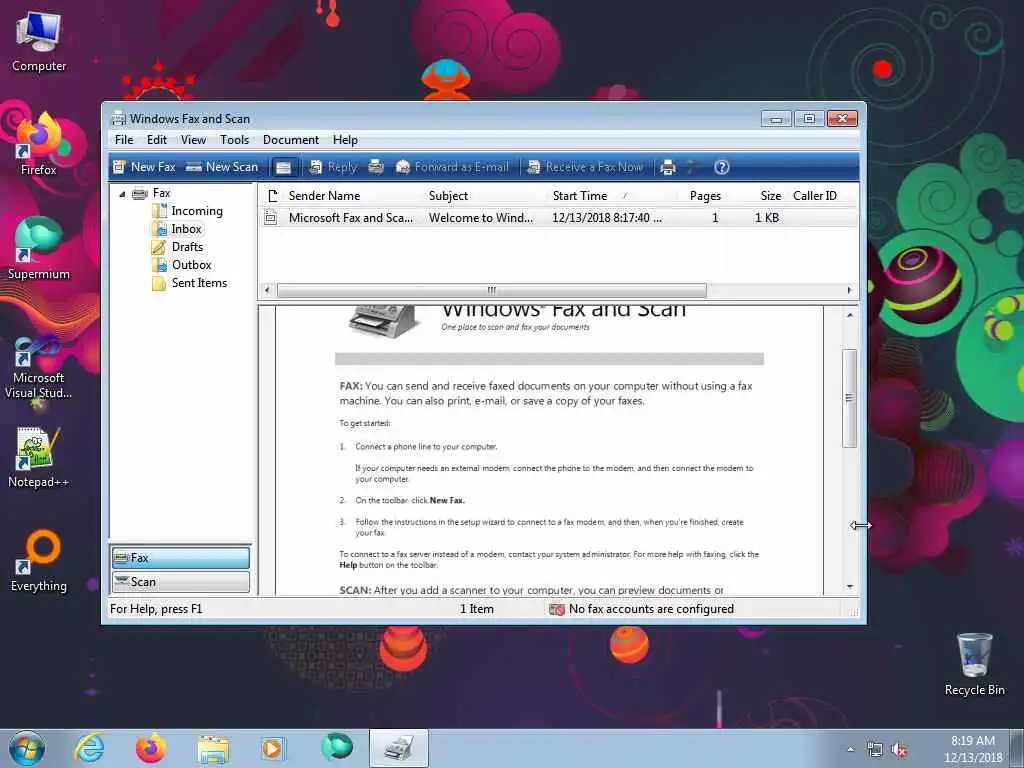
Task: Show hidden tray icons arrow
Action: (x=850, y=750)
